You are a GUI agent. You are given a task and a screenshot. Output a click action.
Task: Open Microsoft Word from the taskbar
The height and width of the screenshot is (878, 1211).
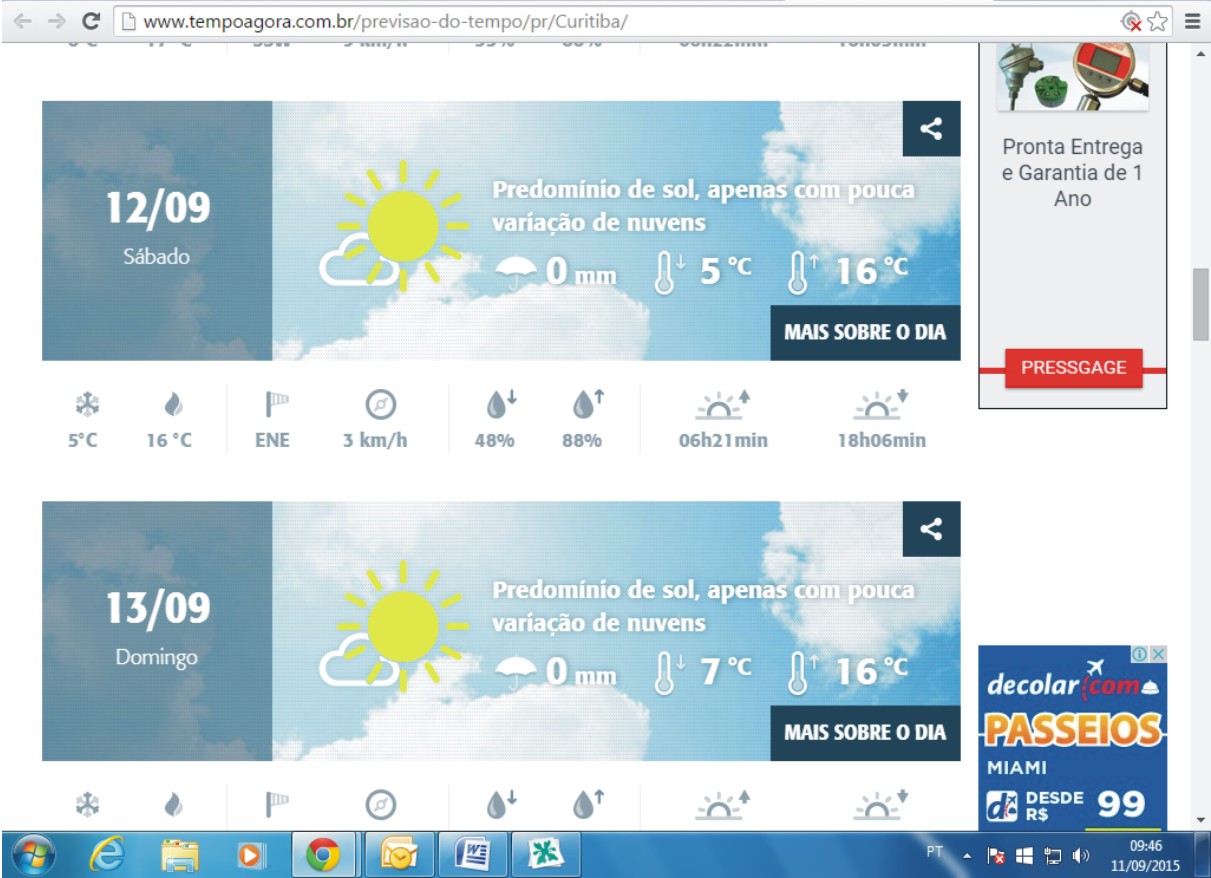coord(471,855)
